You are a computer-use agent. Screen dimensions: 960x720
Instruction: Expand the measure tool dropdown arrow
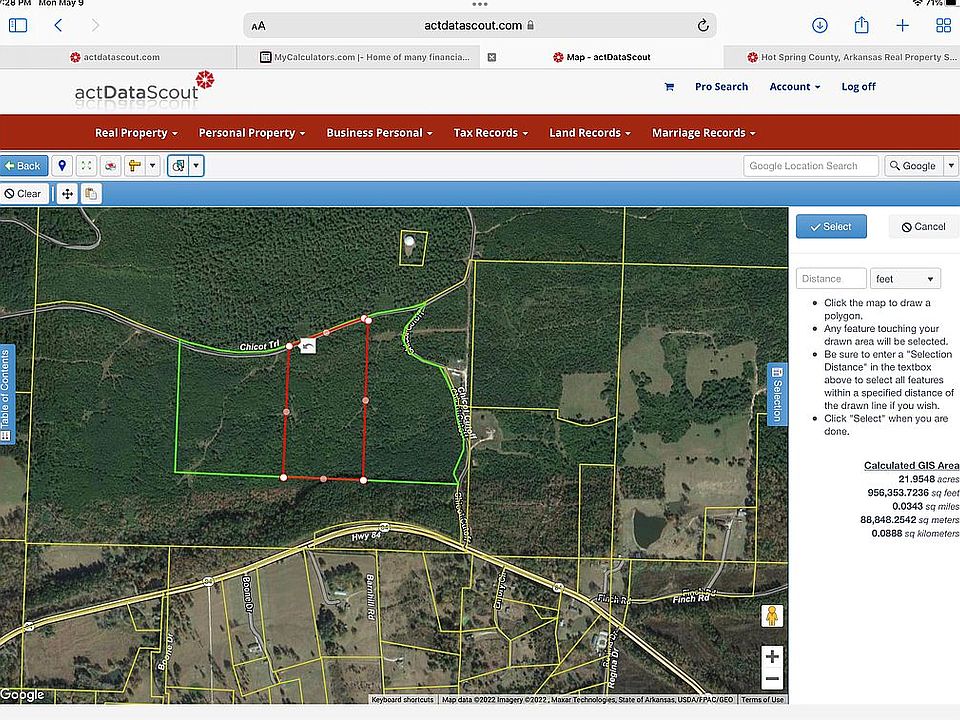152,166
